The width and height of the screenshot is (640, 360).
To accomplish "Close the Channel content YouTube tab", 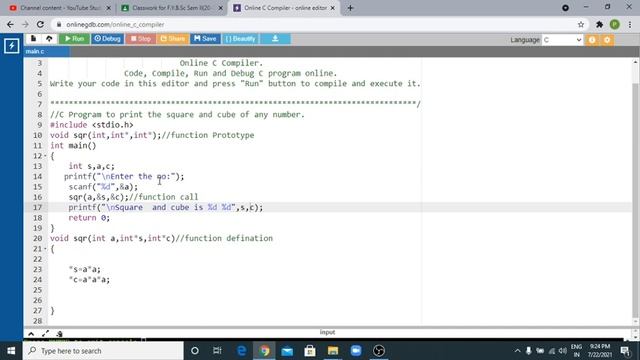I will [109, 8].
